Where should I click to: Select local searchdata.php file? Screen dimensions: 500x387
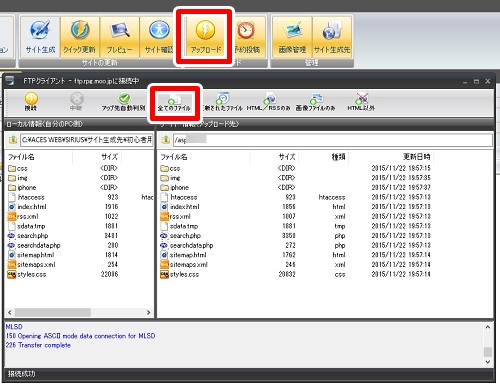(34, 246)
